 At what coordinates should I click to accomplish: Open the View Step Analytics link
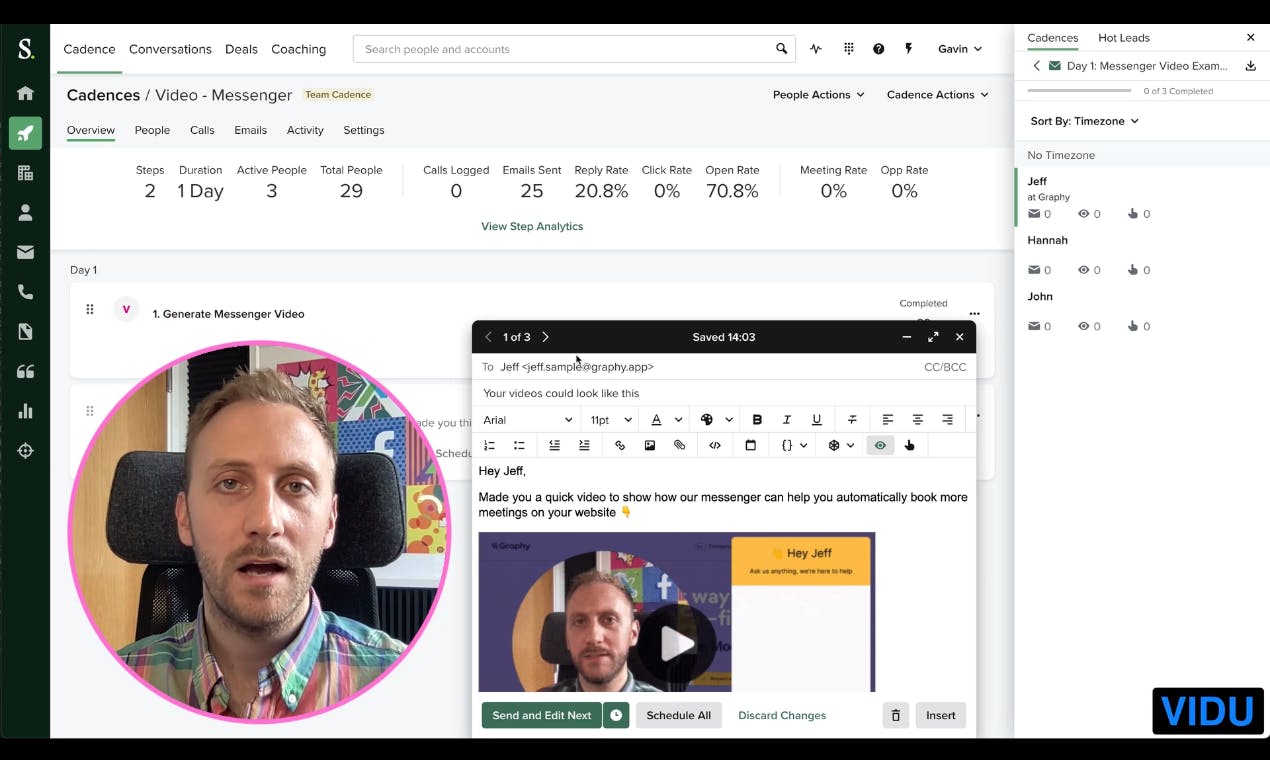(532, 226)
